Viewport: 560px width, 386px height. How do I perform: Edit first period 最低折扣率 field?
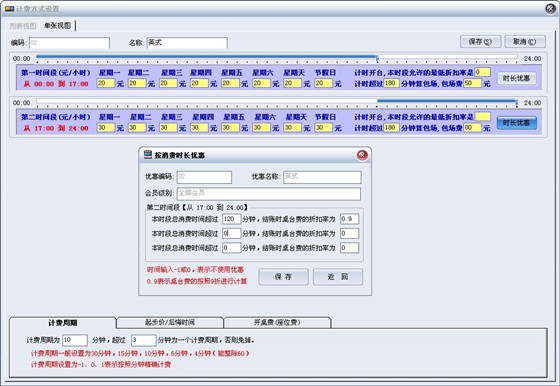482,72
